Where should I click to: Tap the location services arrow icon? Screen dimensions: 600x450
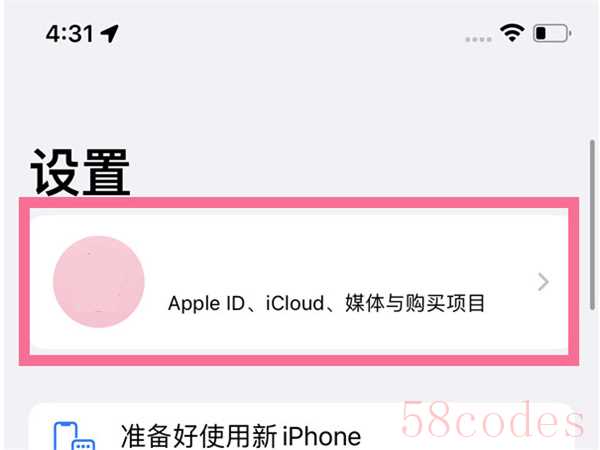(x=109, y=33)
